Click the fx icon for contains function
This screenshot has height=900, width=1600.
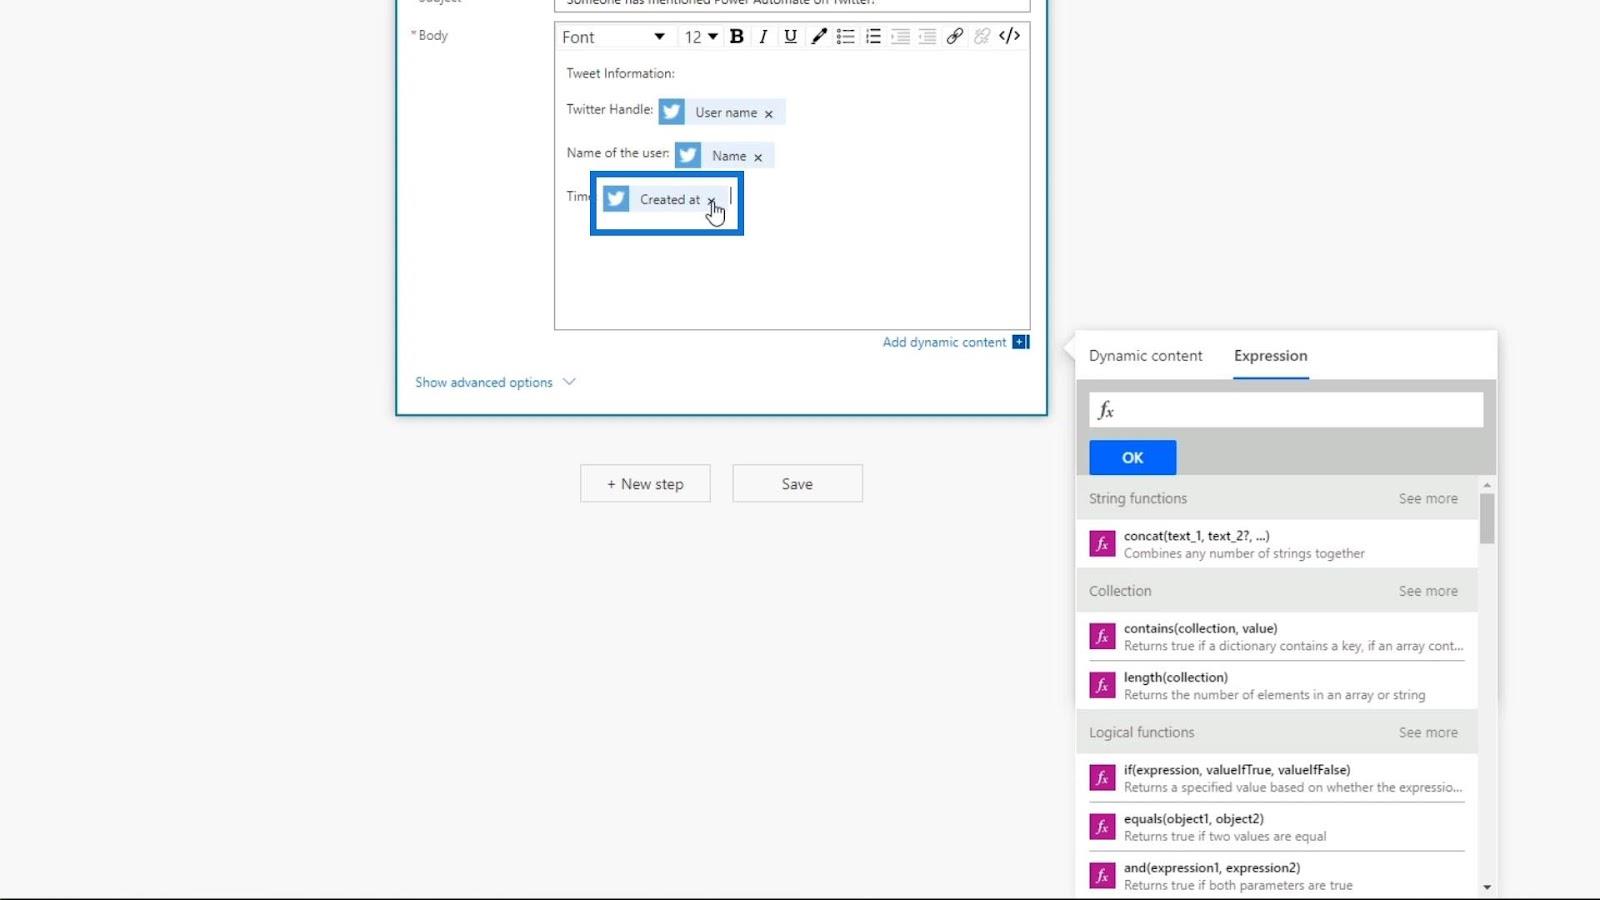[1102, 636]
